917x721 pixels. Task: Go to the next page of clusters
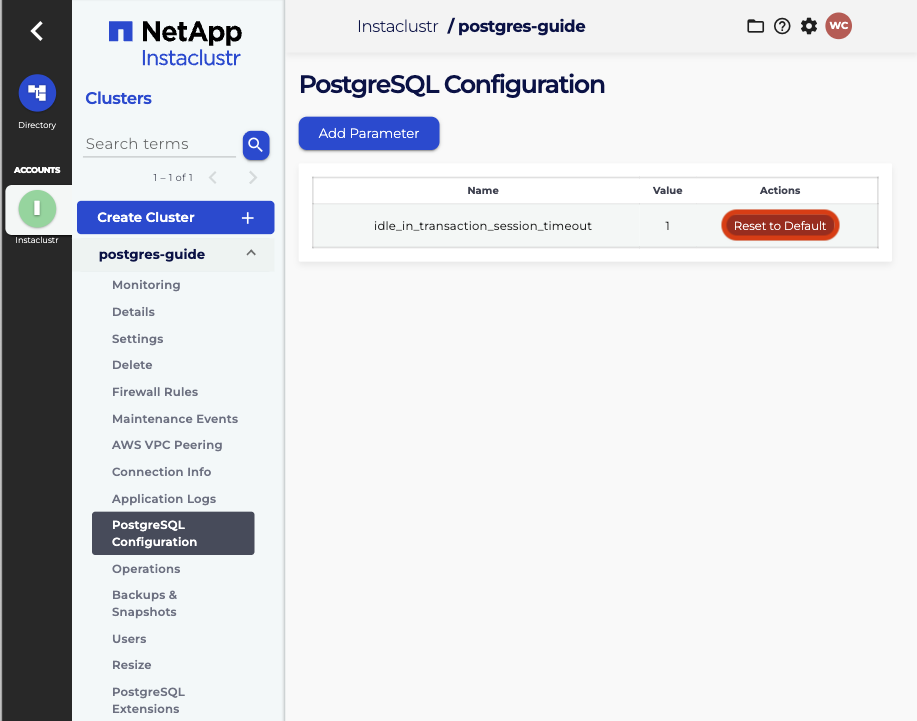(253, 178)
